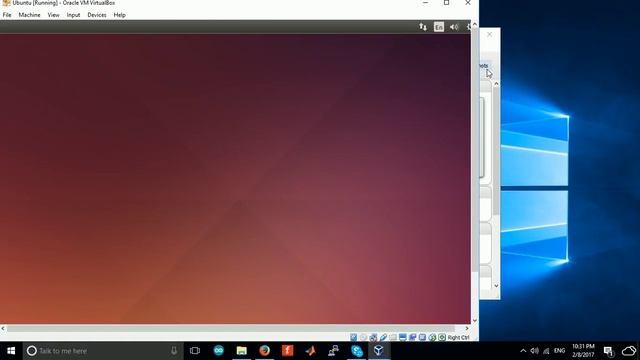Open the Ubuntu sound volume indicator
The height and width of the screenshot is (360, 640).
coord(454,27)
